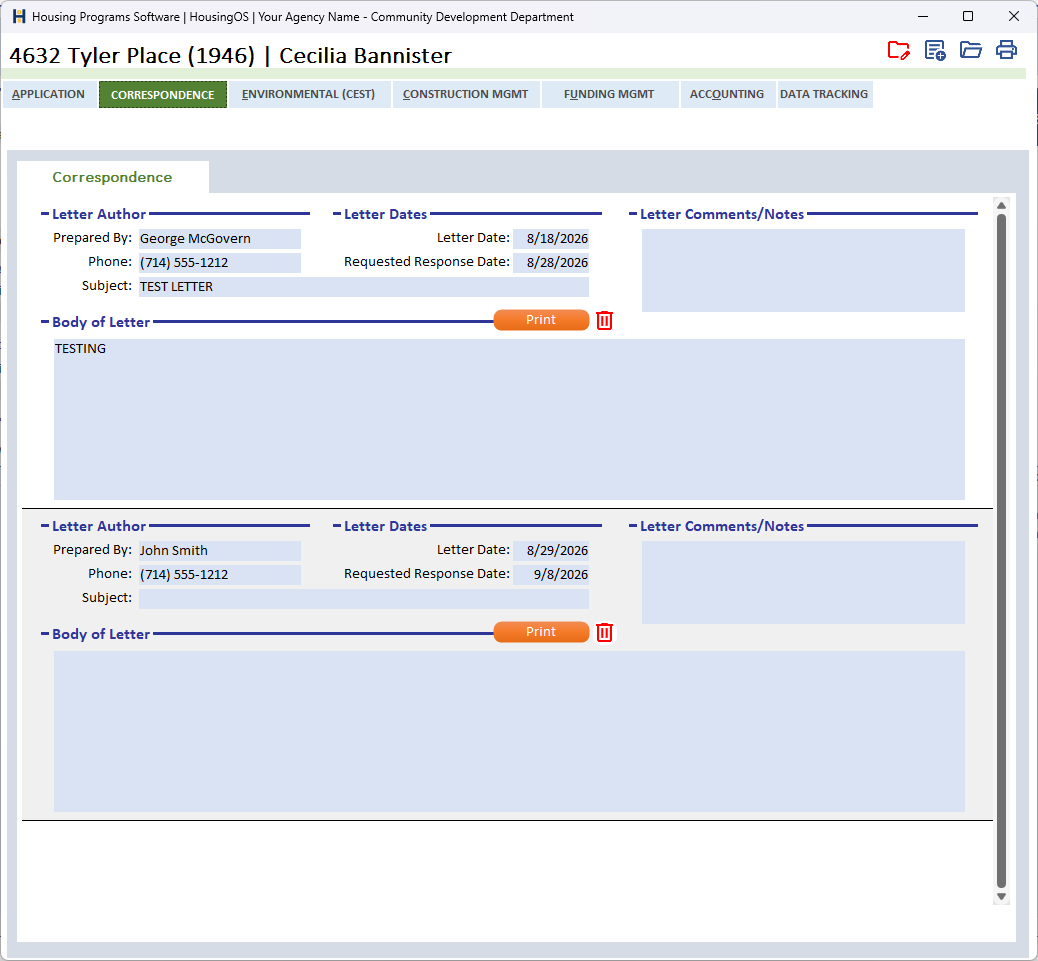1038x961 pixels.
Task: Delete John Smith's letter with trash icon
Action: pyautogui.click(x=604, y=632)
